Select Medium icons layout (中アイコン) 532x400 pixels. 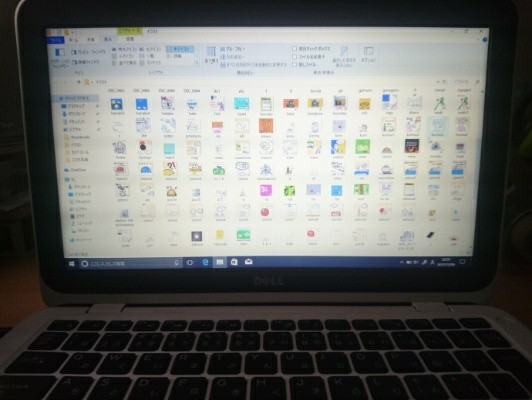tap(180, 49)
